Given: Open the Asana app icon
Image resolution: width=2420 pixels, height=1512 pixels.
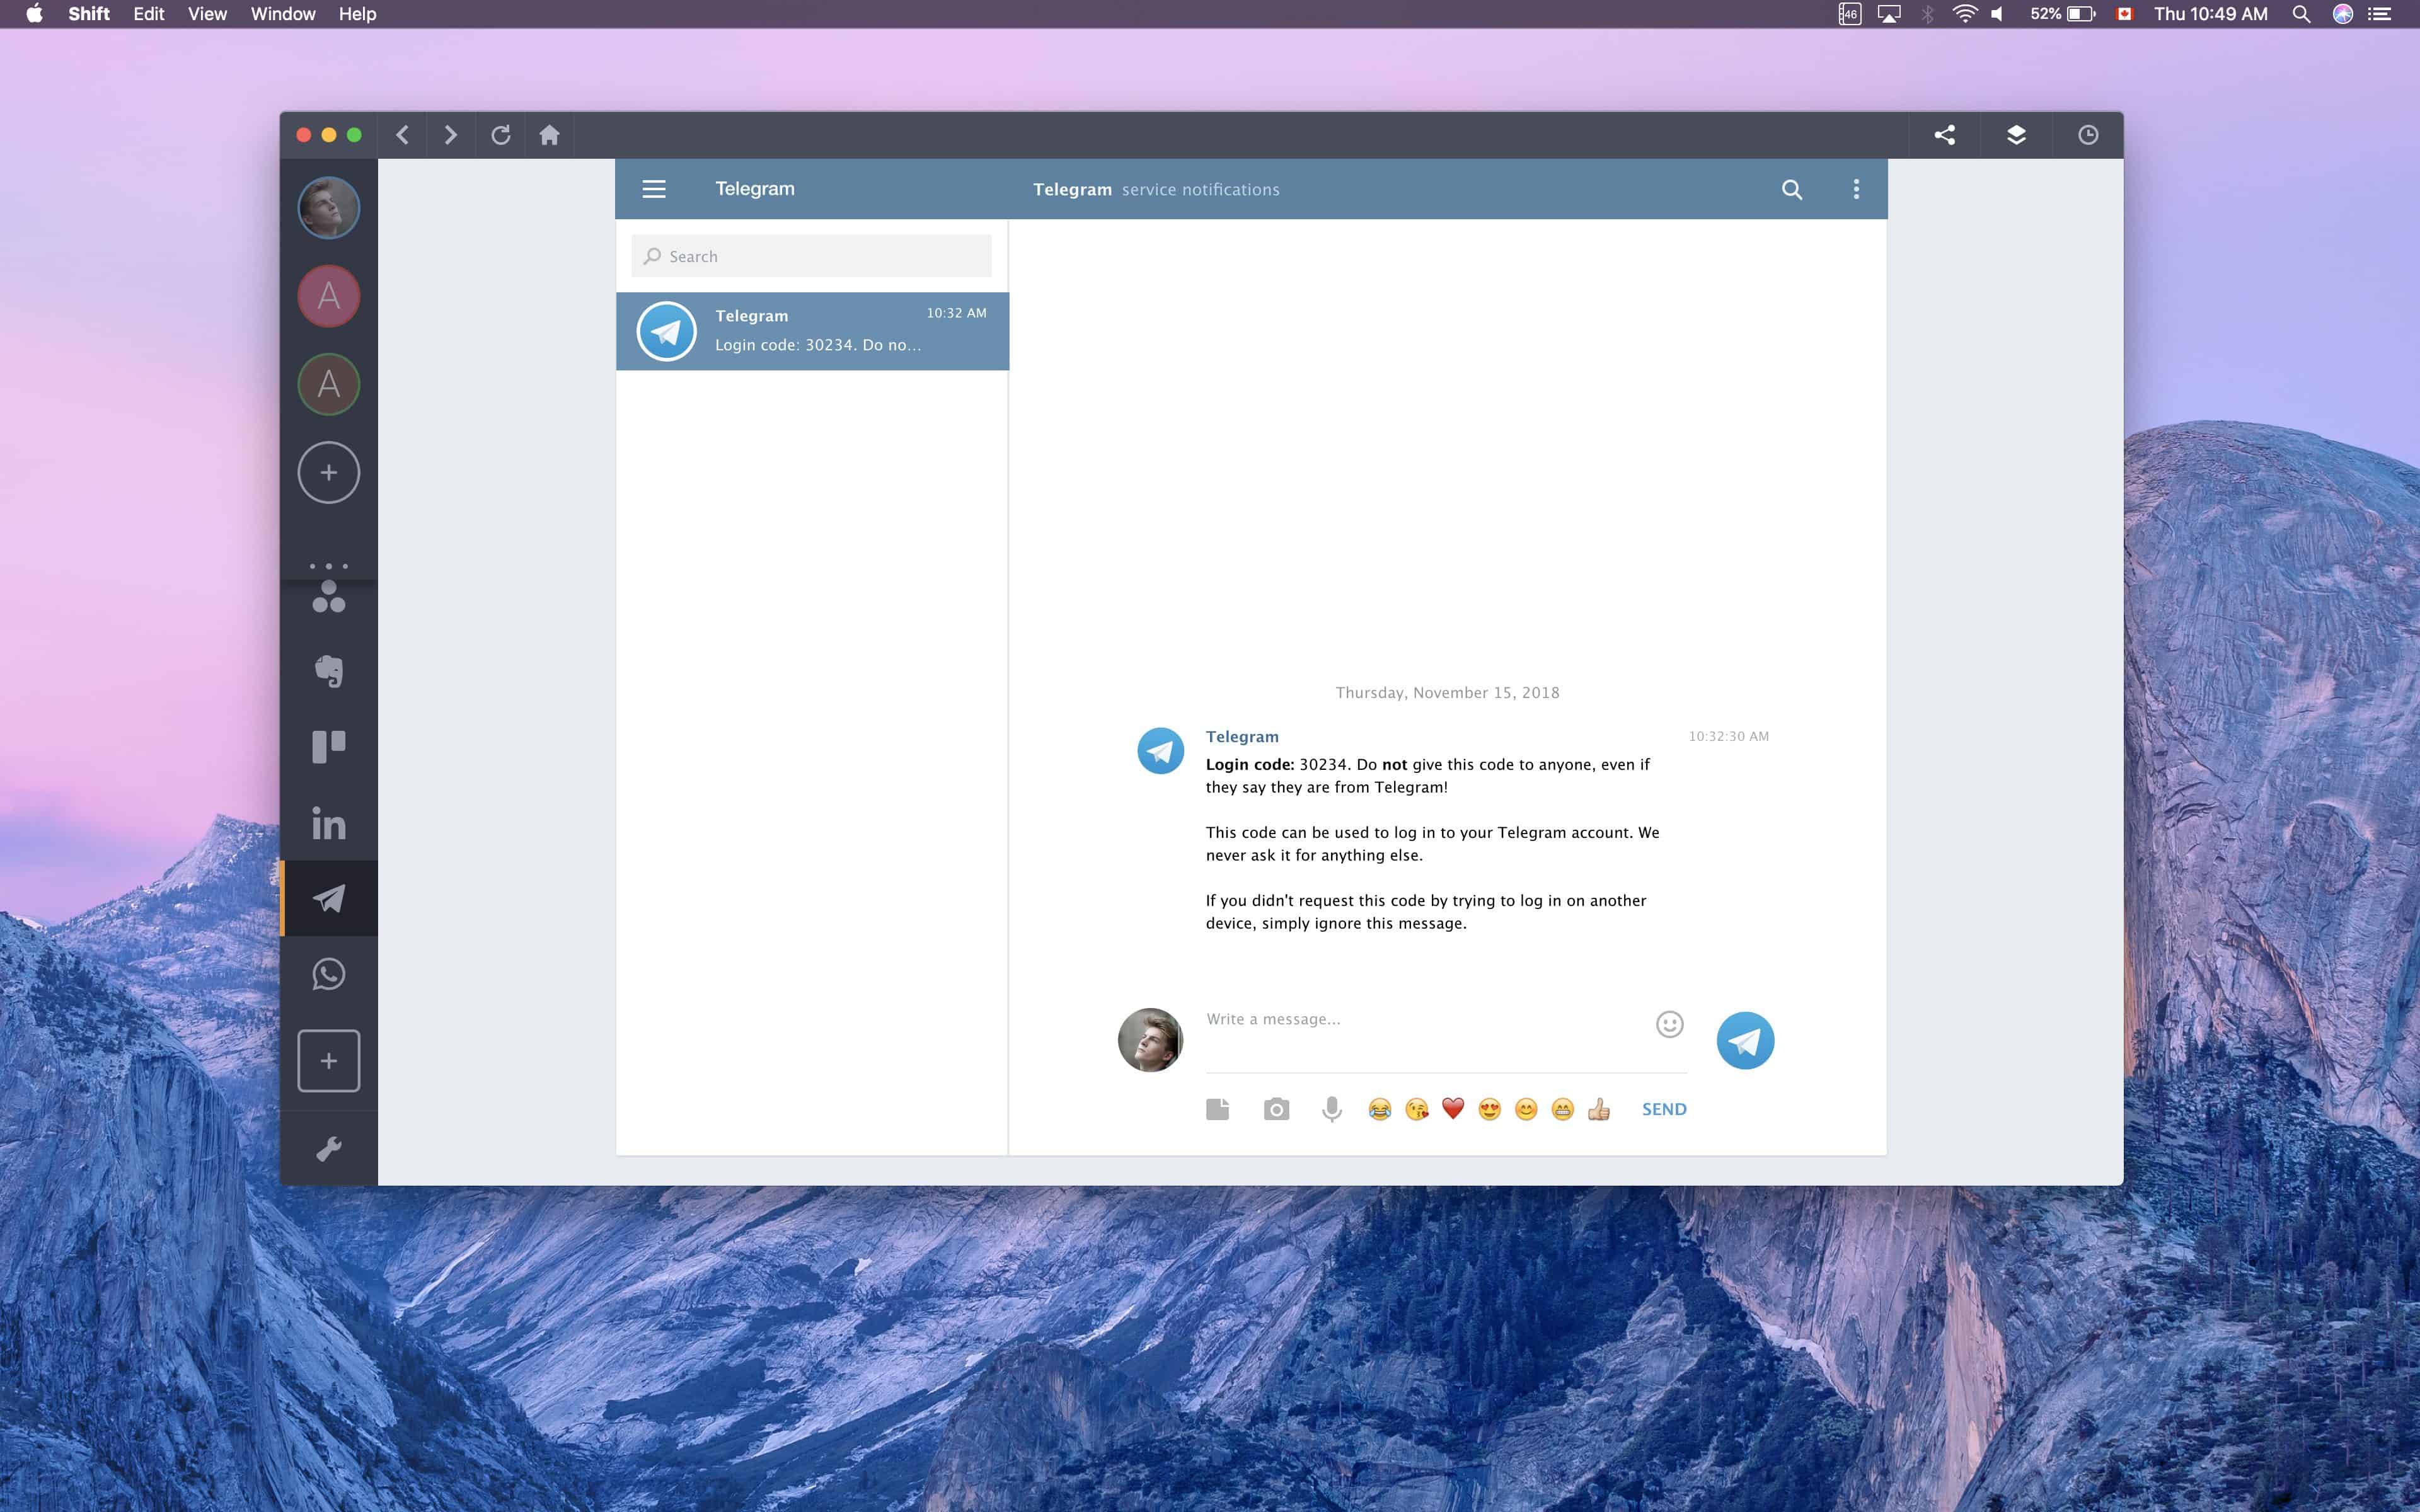Looking at the screenshot, I should 329,597.
